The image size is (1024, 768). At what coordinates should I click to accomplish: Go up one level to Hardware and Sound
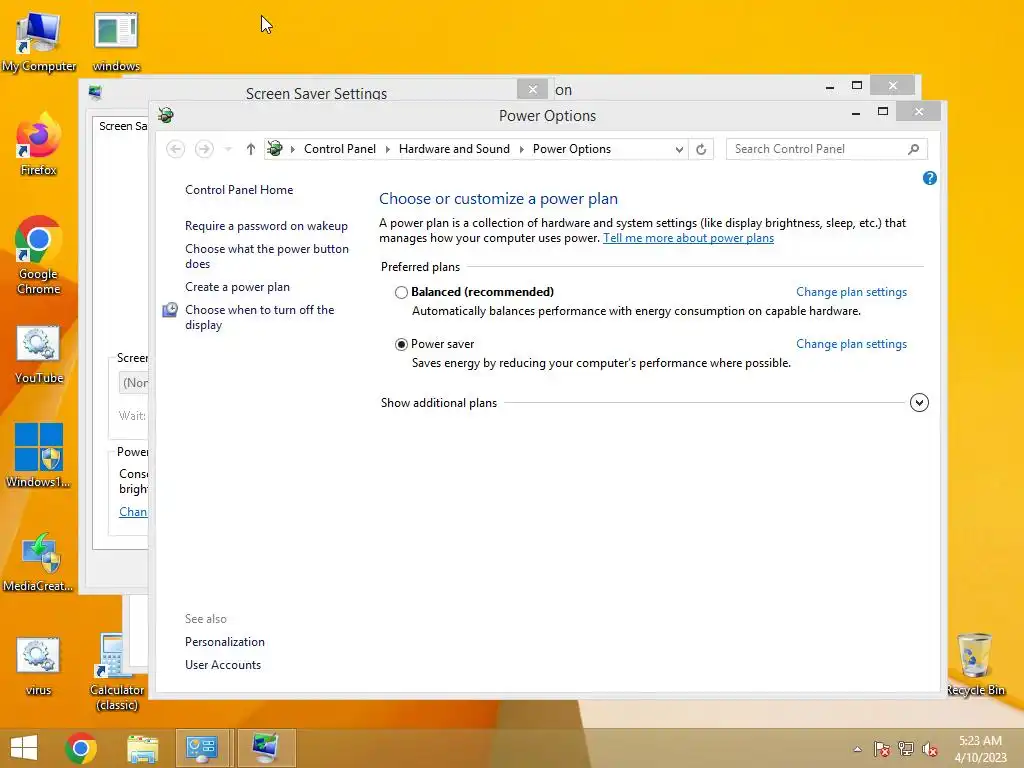point(250,149)
